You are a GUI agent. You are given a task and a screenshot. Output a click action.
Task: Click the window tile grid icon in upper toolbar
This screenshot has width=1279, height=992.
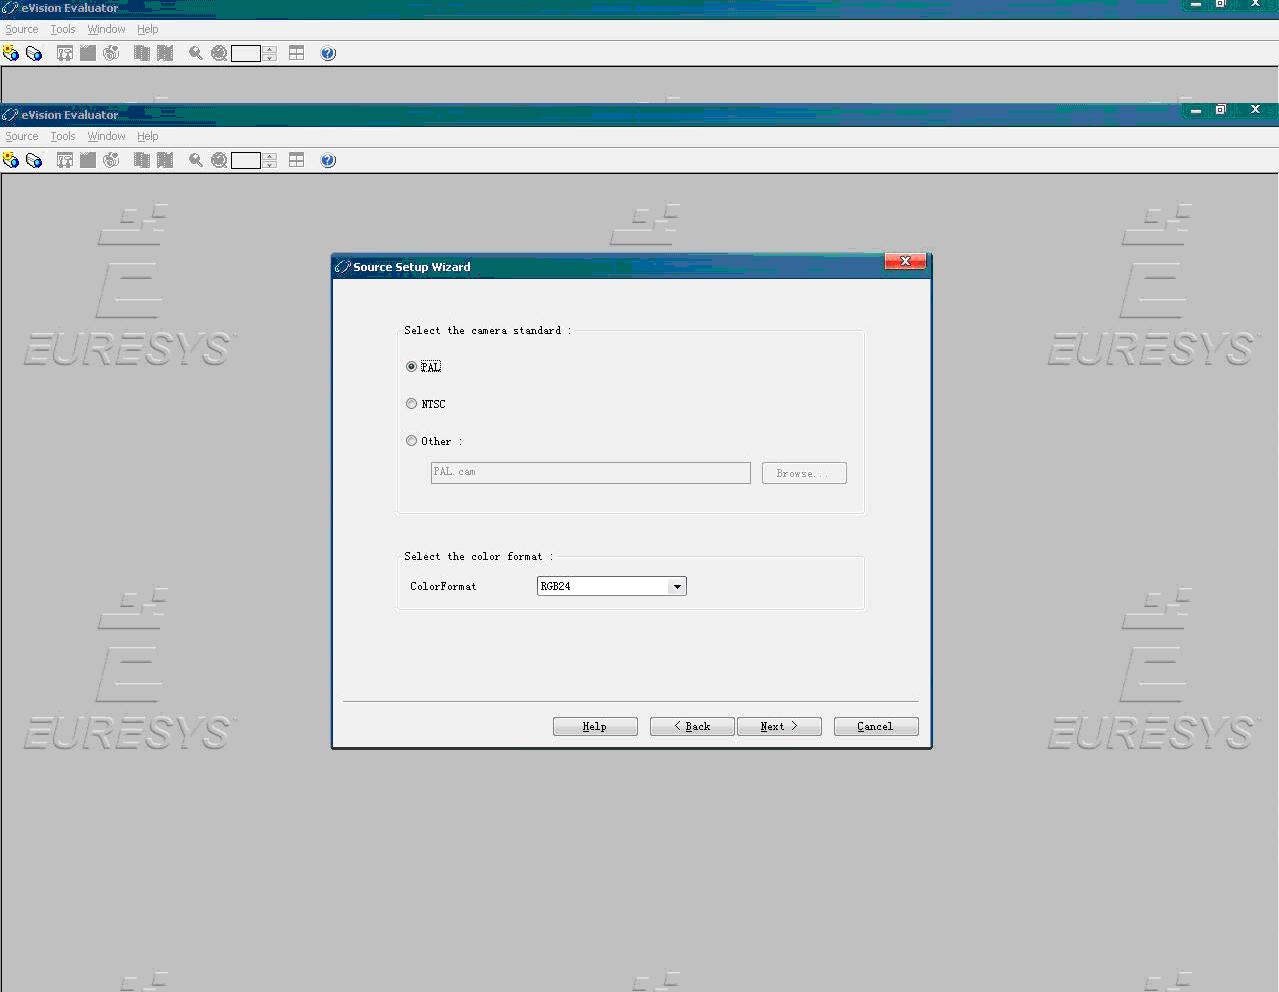297,53
